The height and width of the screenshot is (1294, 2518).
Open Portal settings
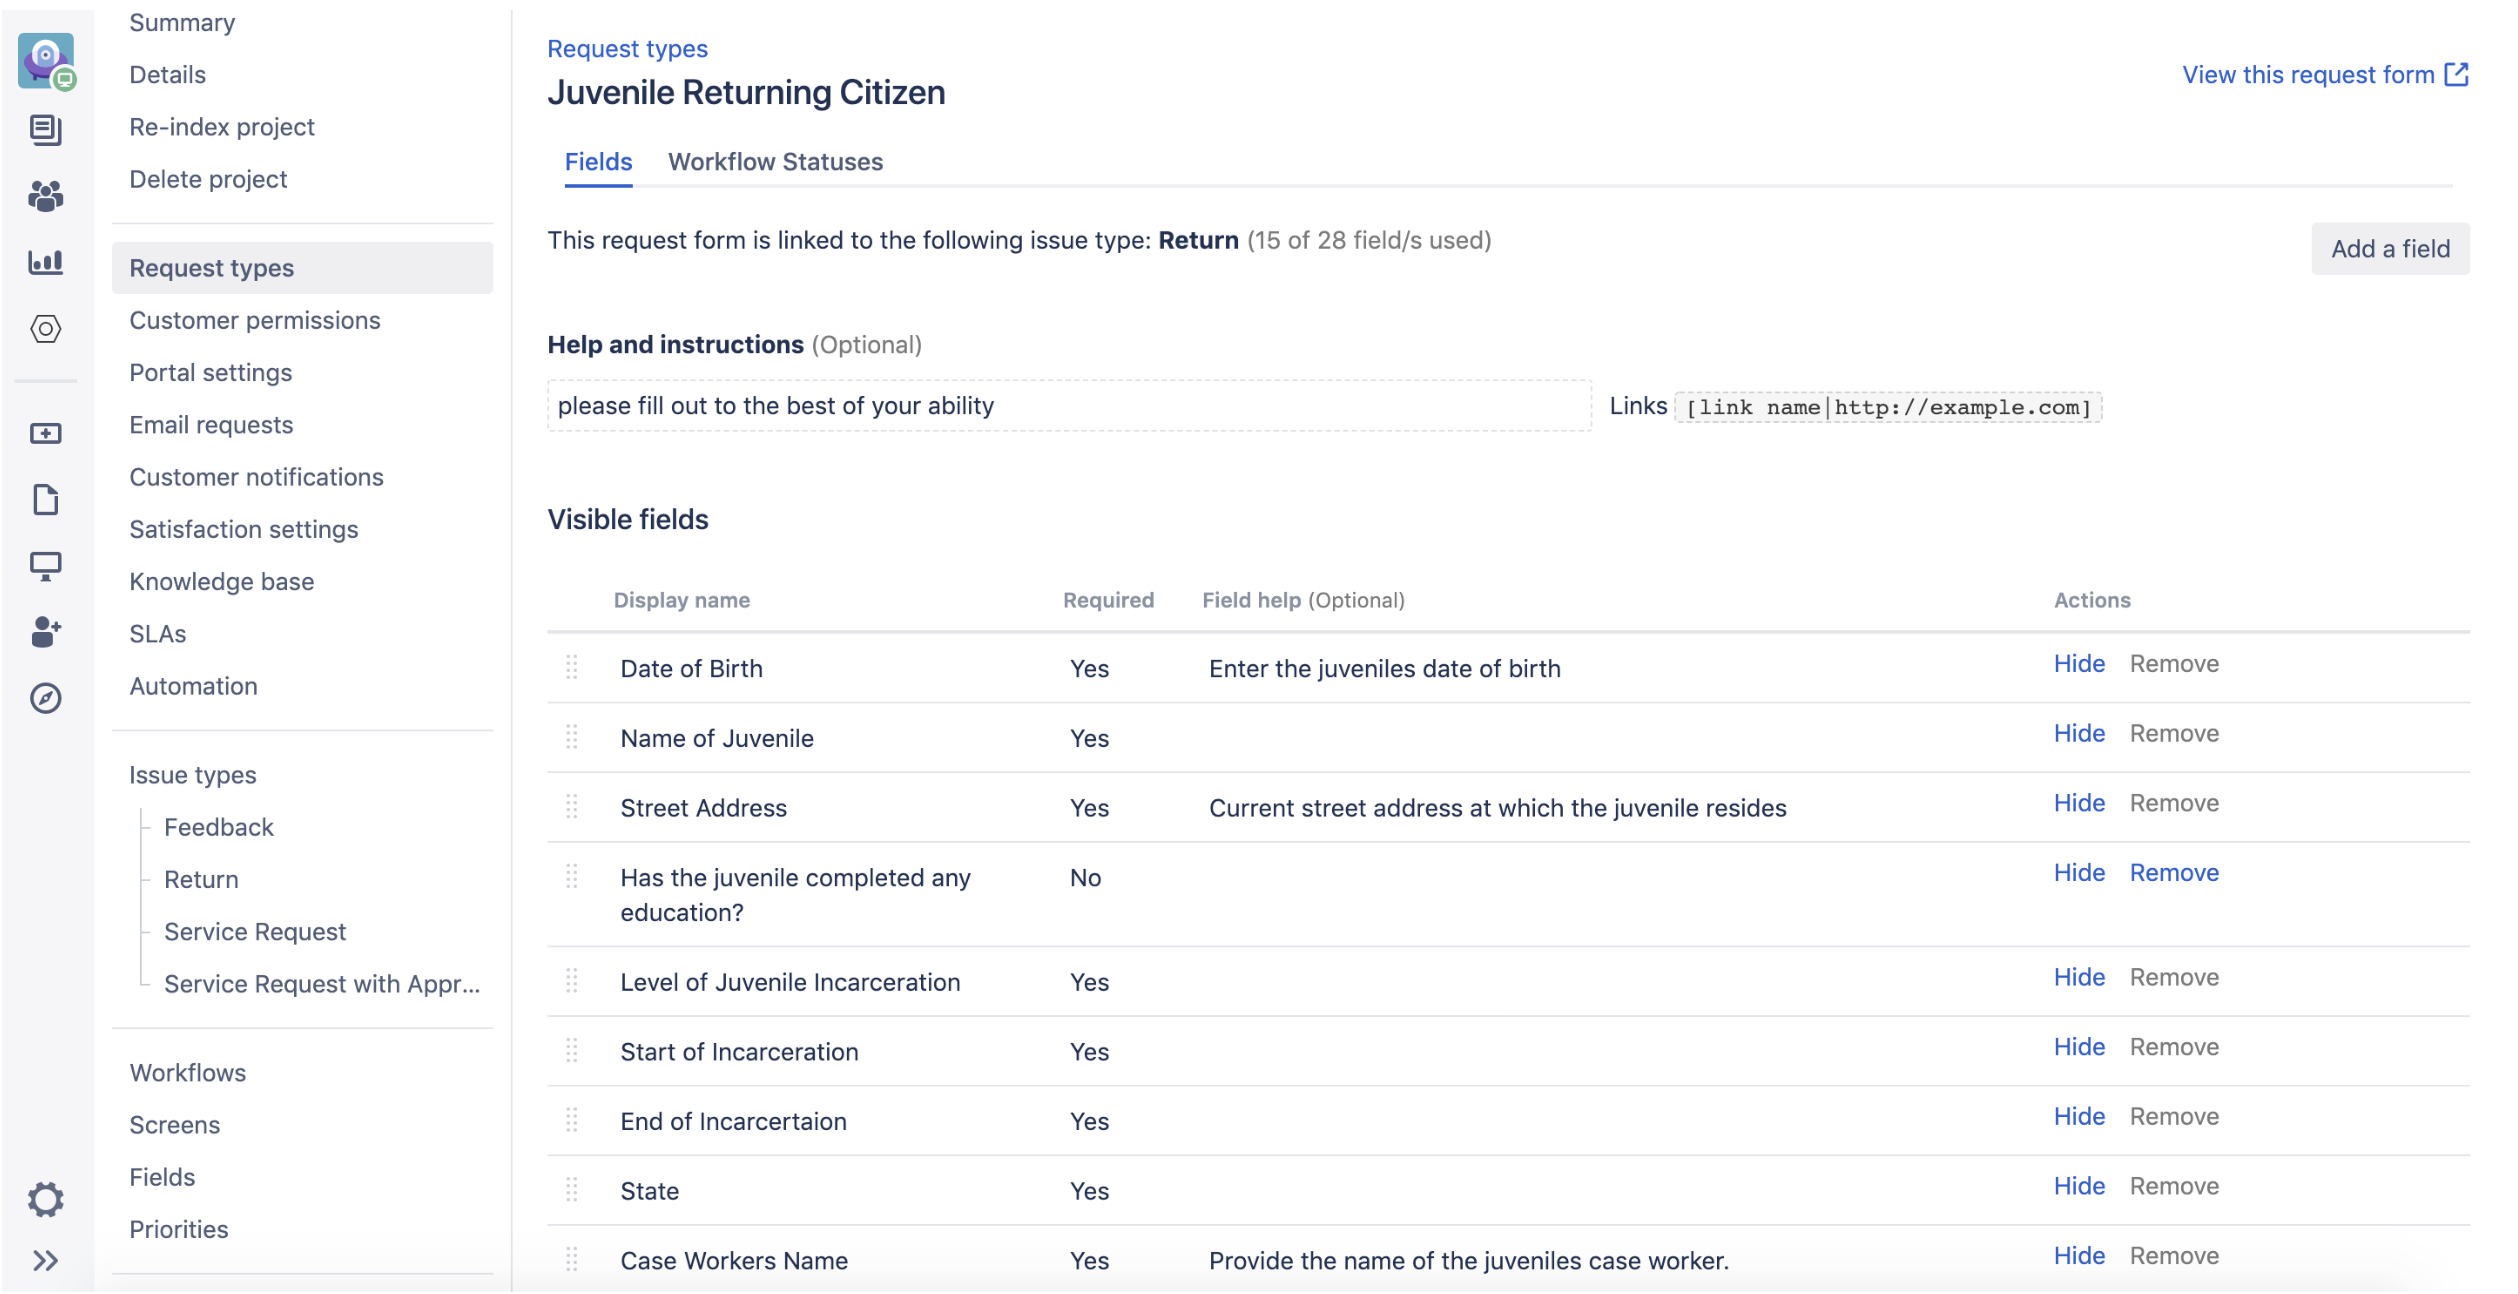tap(211, 373)
